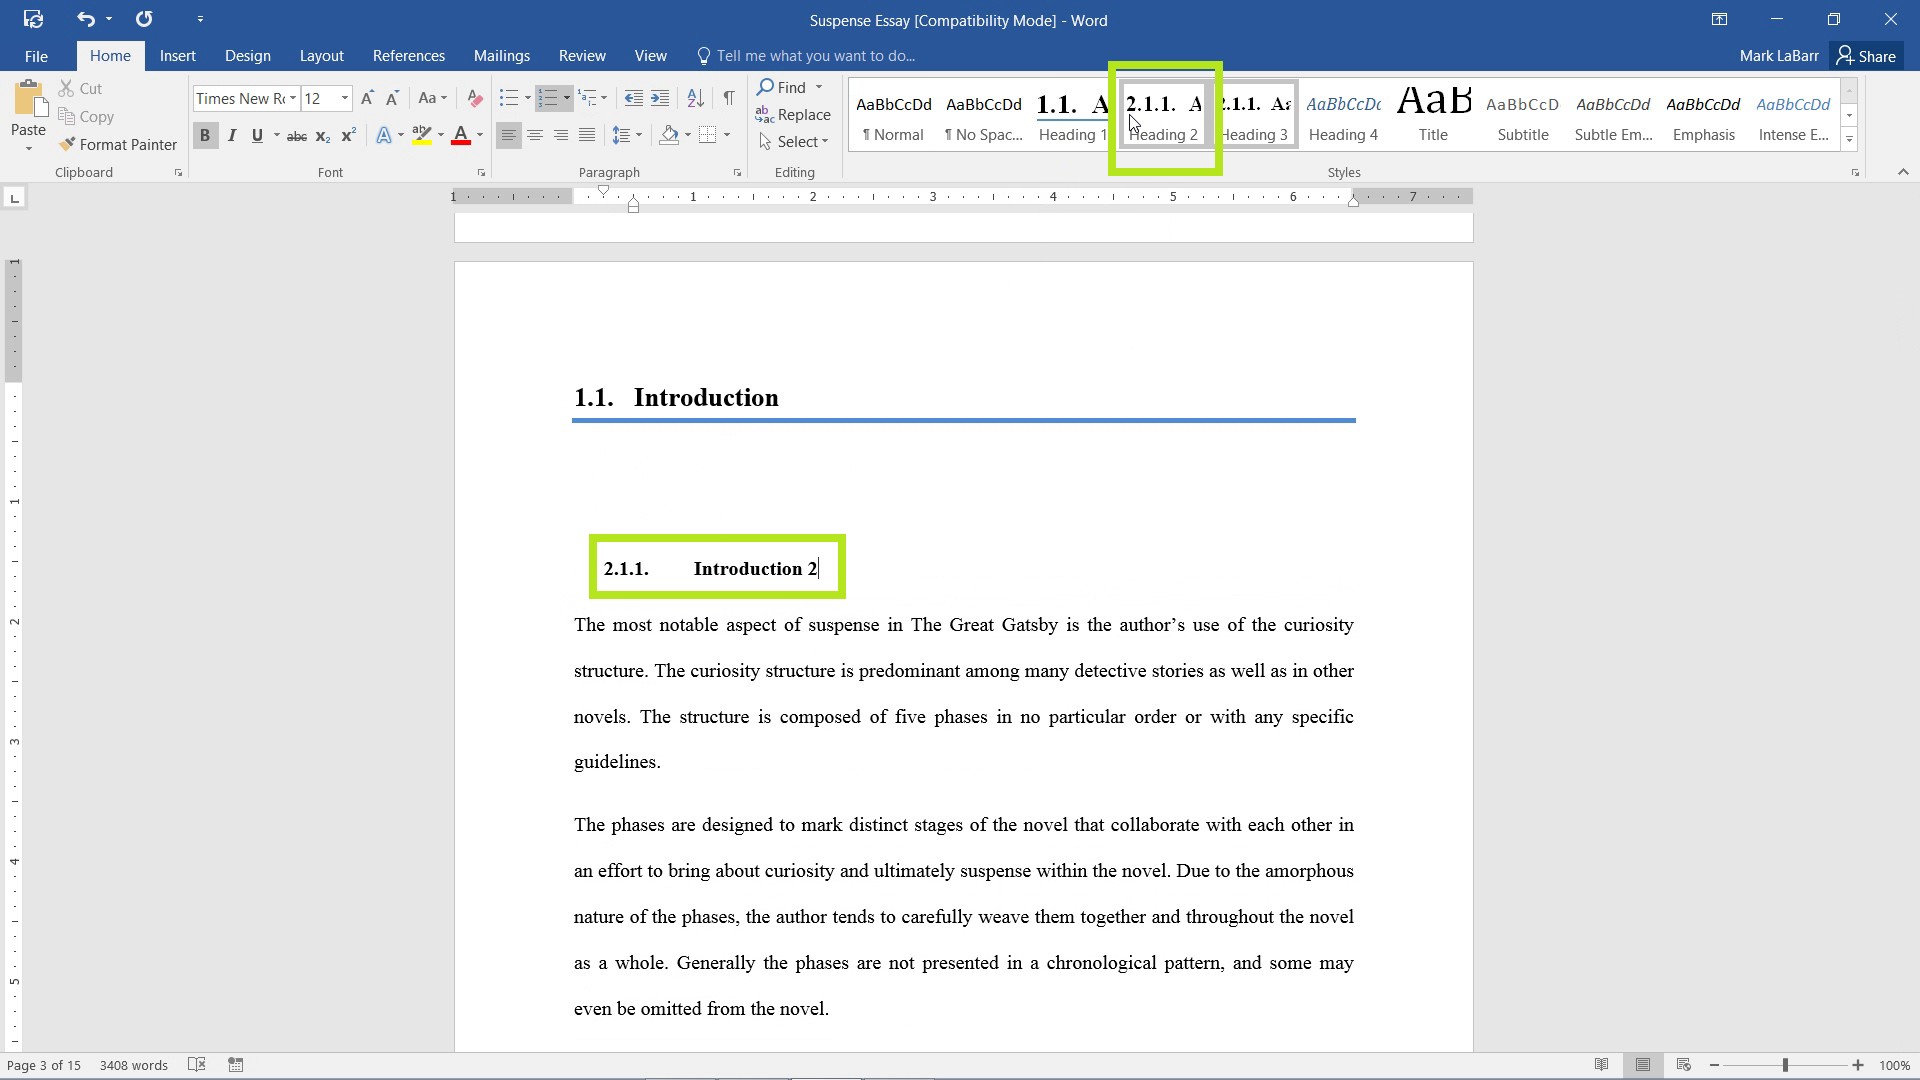
Task: Expand the Font name dropdown
Action: point(291,98)
